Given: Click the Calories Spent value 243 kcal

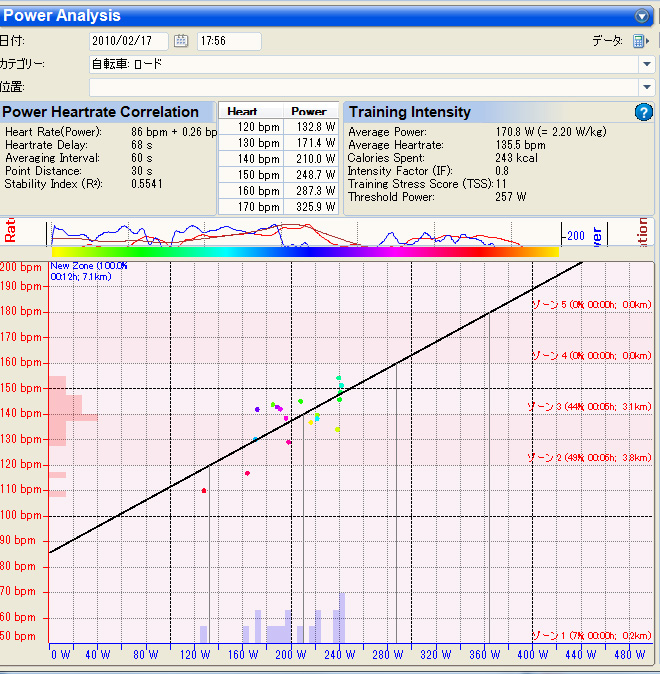Looking at the screenshot, I should coord(516,158).
